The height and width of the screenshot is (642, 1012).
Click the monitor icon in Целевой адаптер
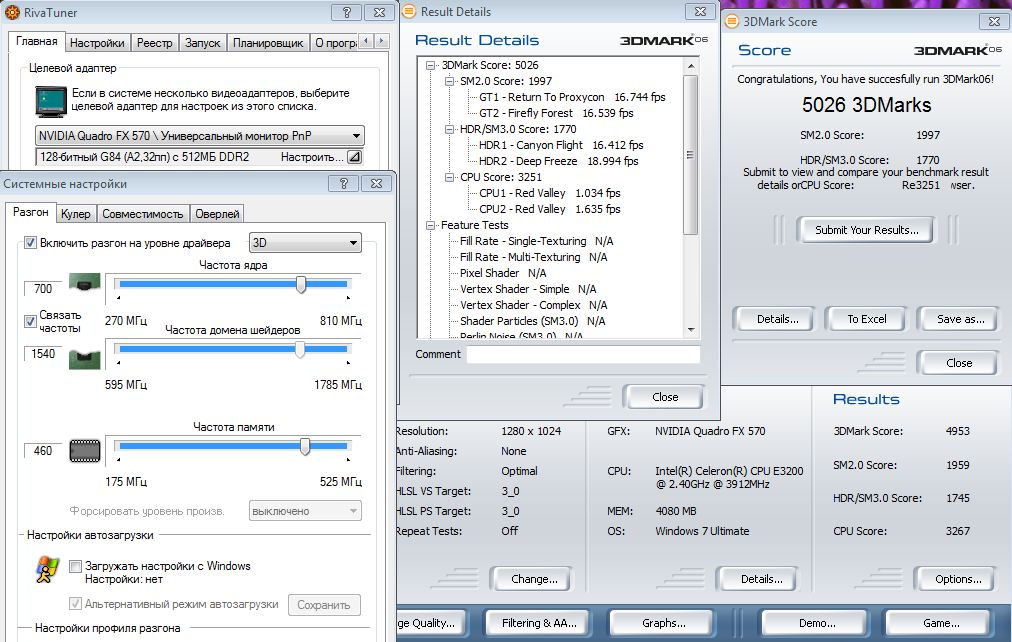(x=49, y=100)
